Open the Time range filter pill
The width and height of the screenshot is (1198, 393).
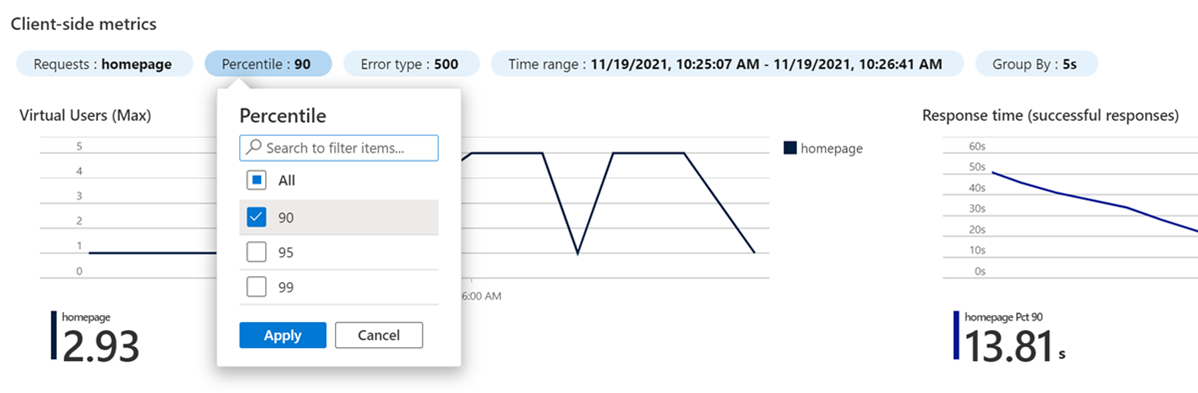726,64
